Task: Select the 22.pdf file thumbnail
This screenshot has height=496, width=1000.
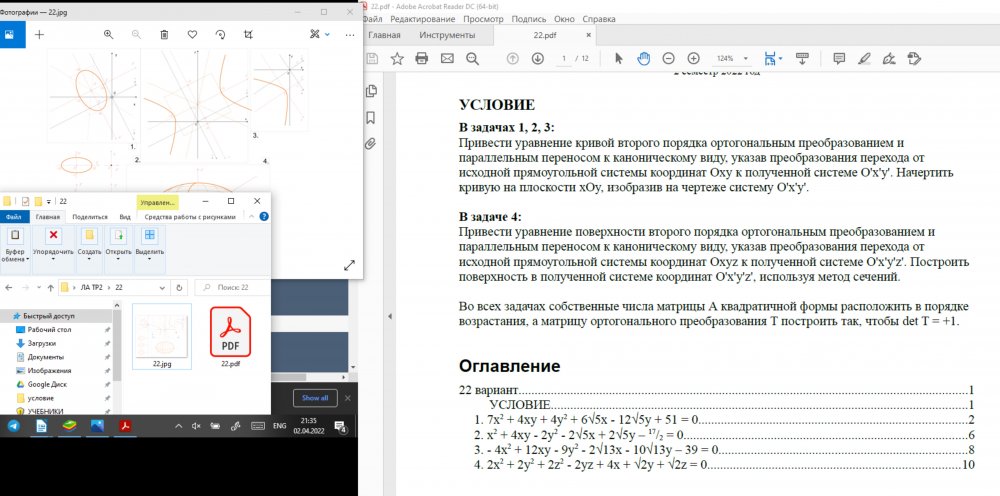Action: [x=230, y=335]
